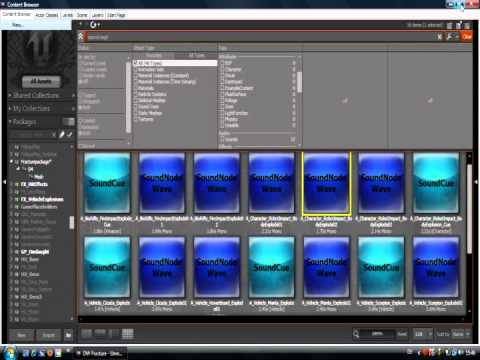The width and height of the screenshot is (480, 360).
Task: Click the package name filter field
Action: point(30,134)
